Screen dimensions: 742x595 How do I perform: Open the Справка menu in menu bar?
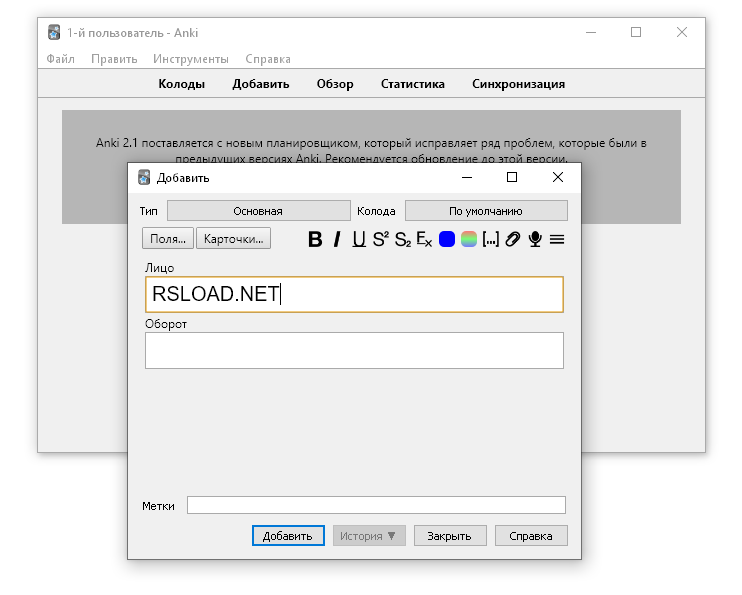(x=268, y=59)
